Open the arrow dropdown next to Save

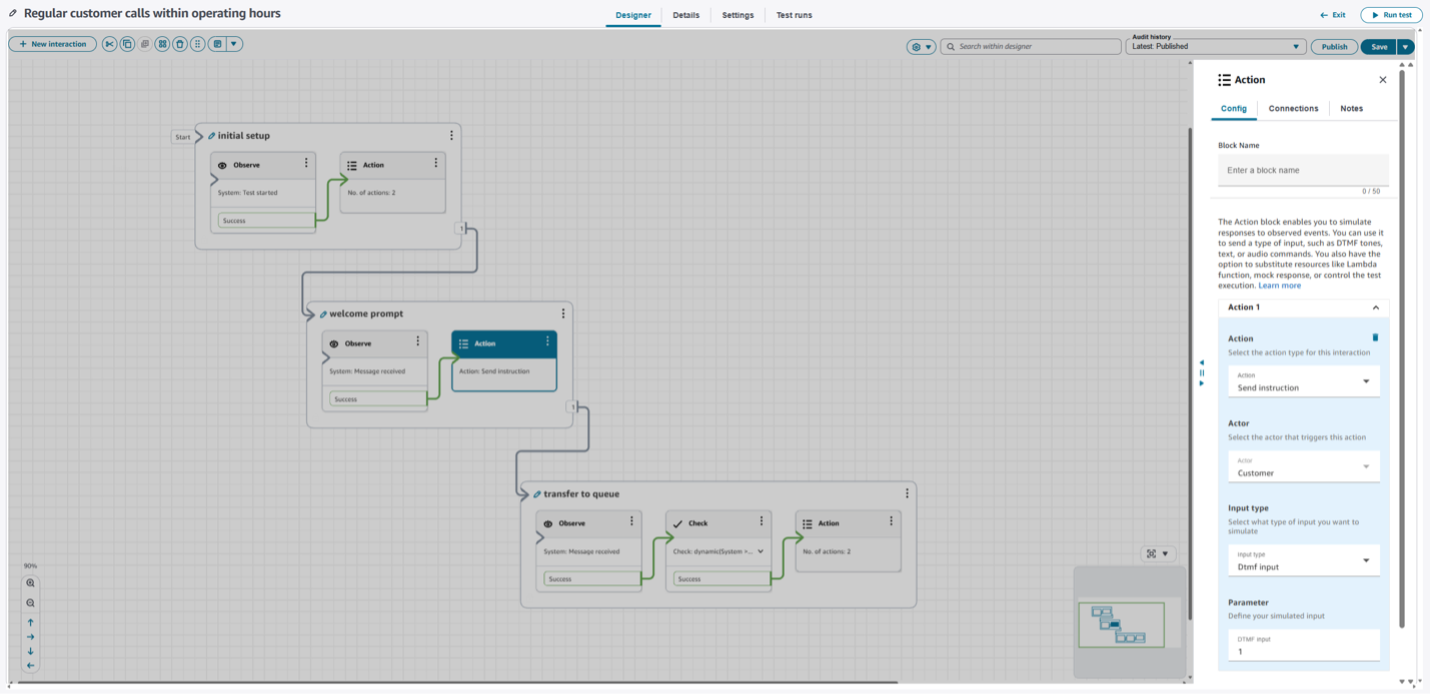tap(1406, 47)
